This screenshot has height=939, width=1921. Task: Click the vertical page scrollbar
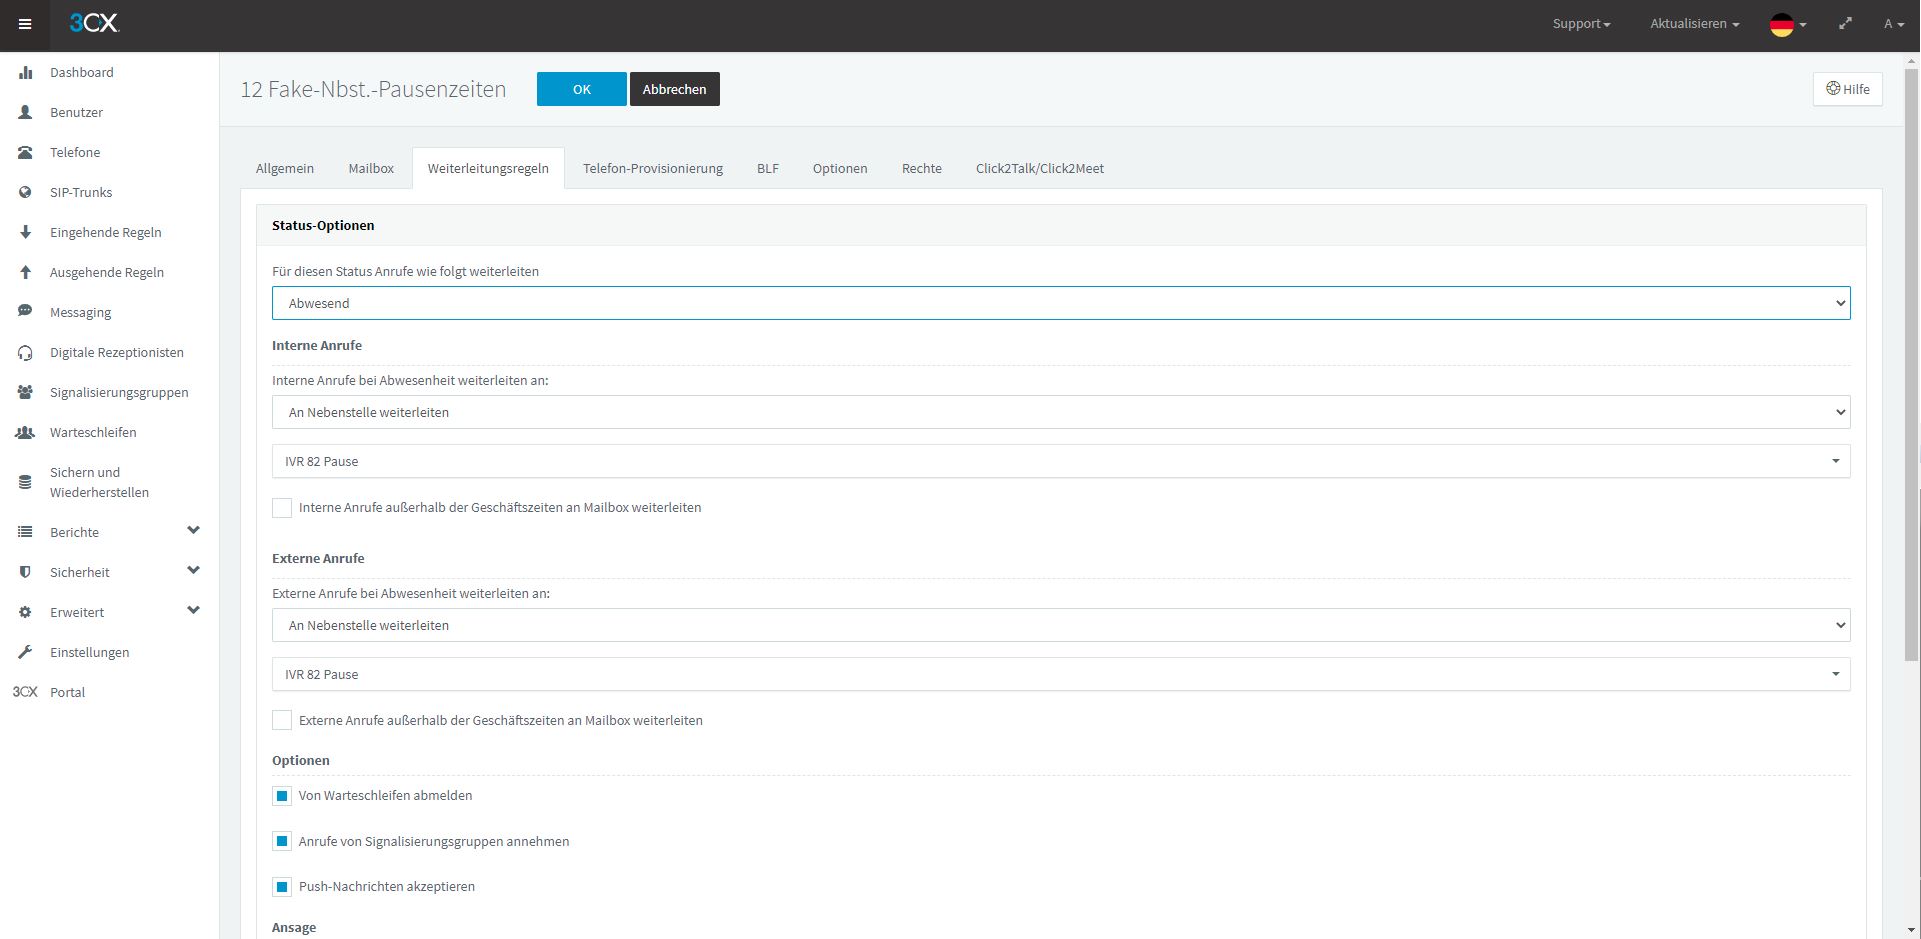click(x=1911, y=400)
